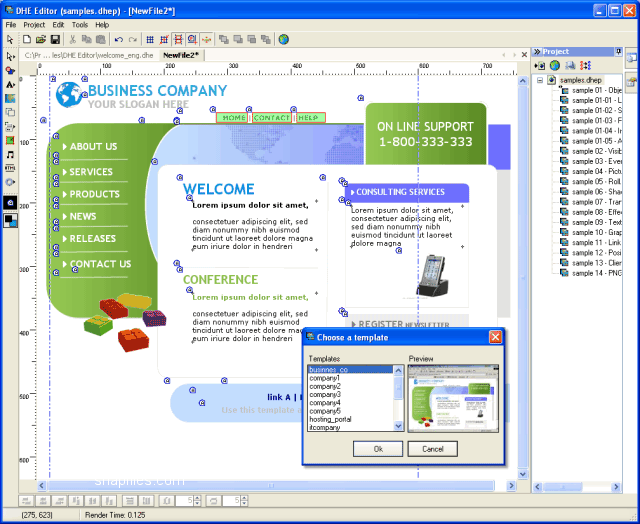
Task: Select the sample 02 item in project tree
Action: 591,151
